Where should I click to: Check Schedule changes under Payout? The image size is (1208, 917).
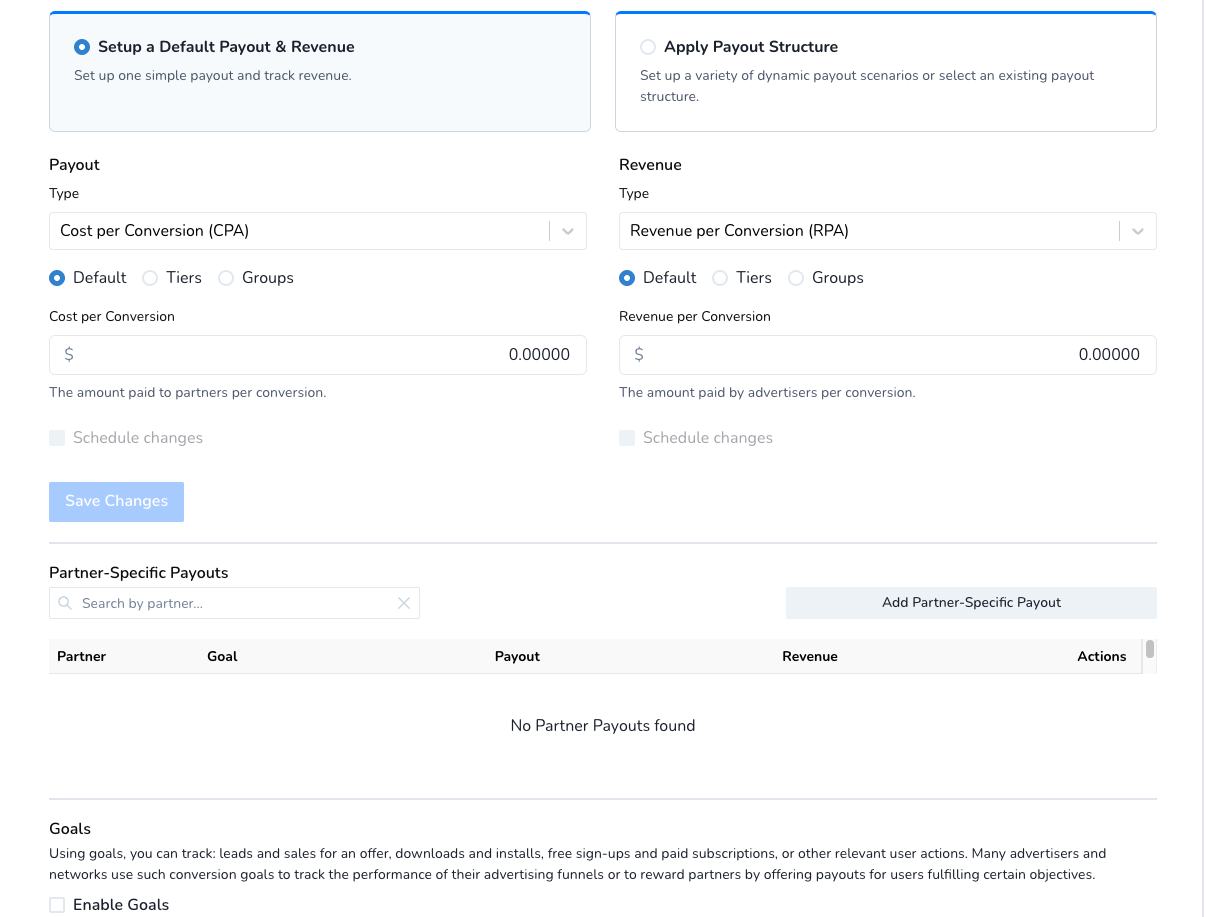pos(57,437)
